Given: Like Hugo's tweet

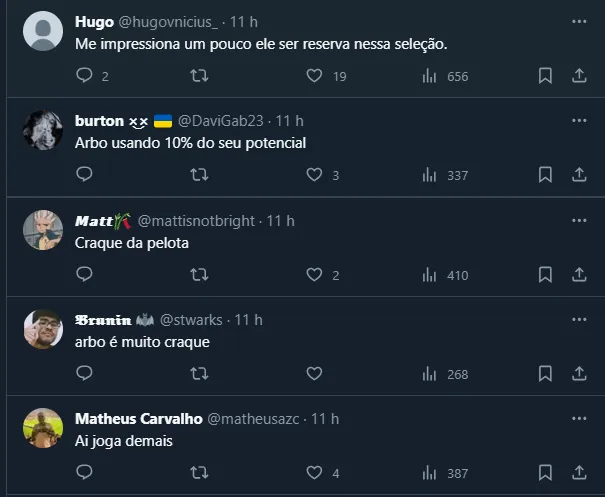Looking at the screenshot, I should [x=314, y=75].
